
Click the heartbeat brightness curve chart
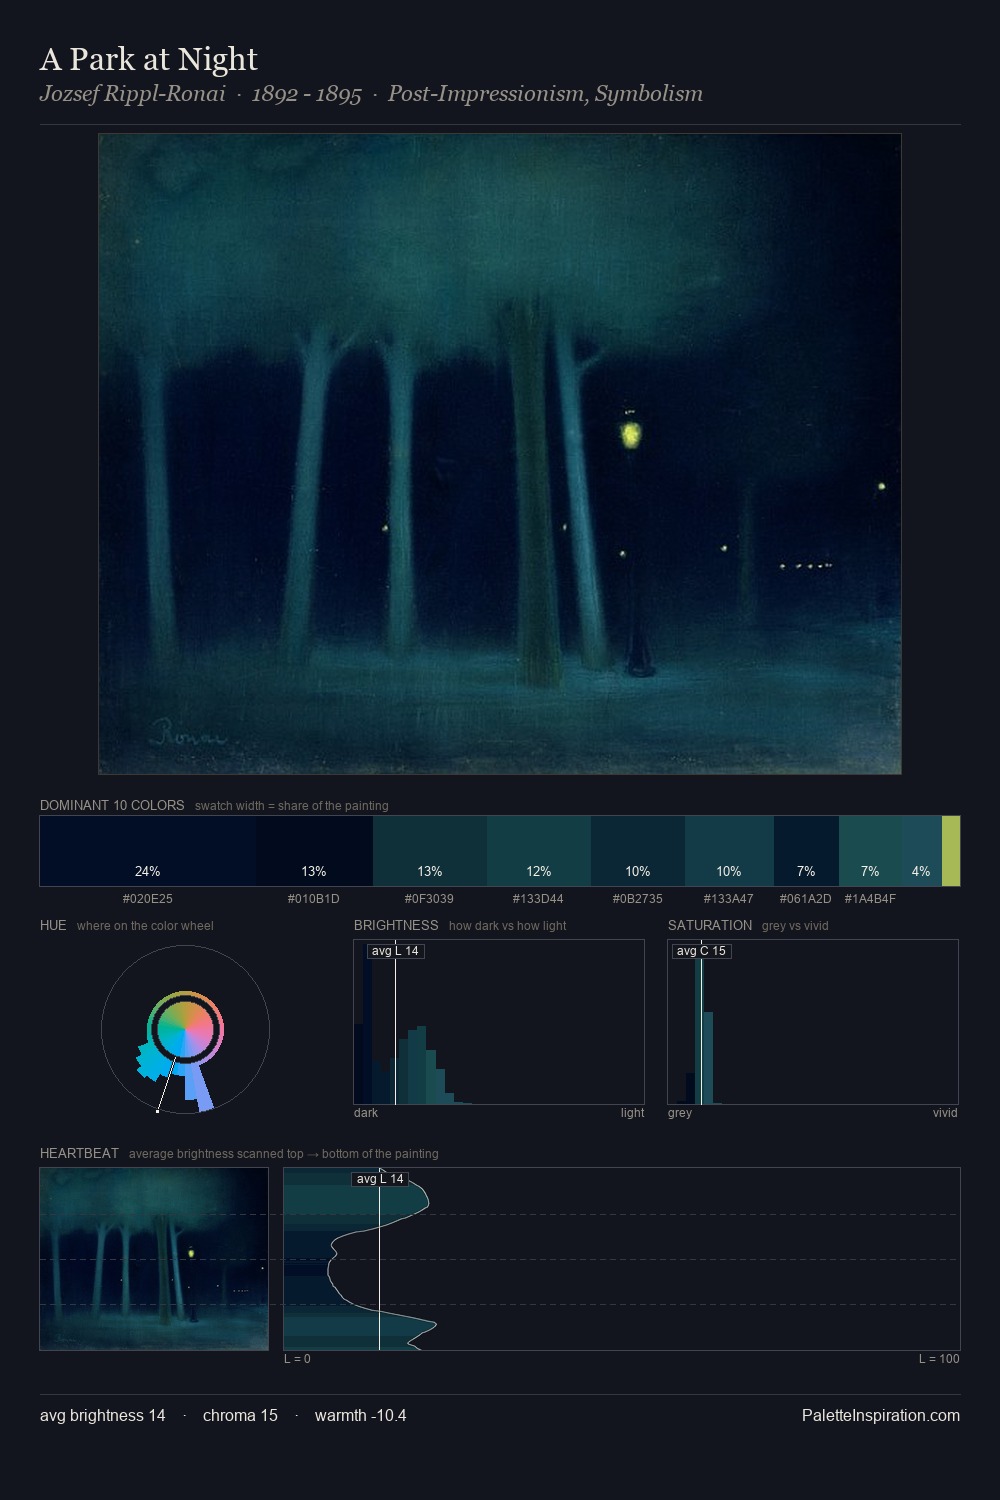(622, 1259)
